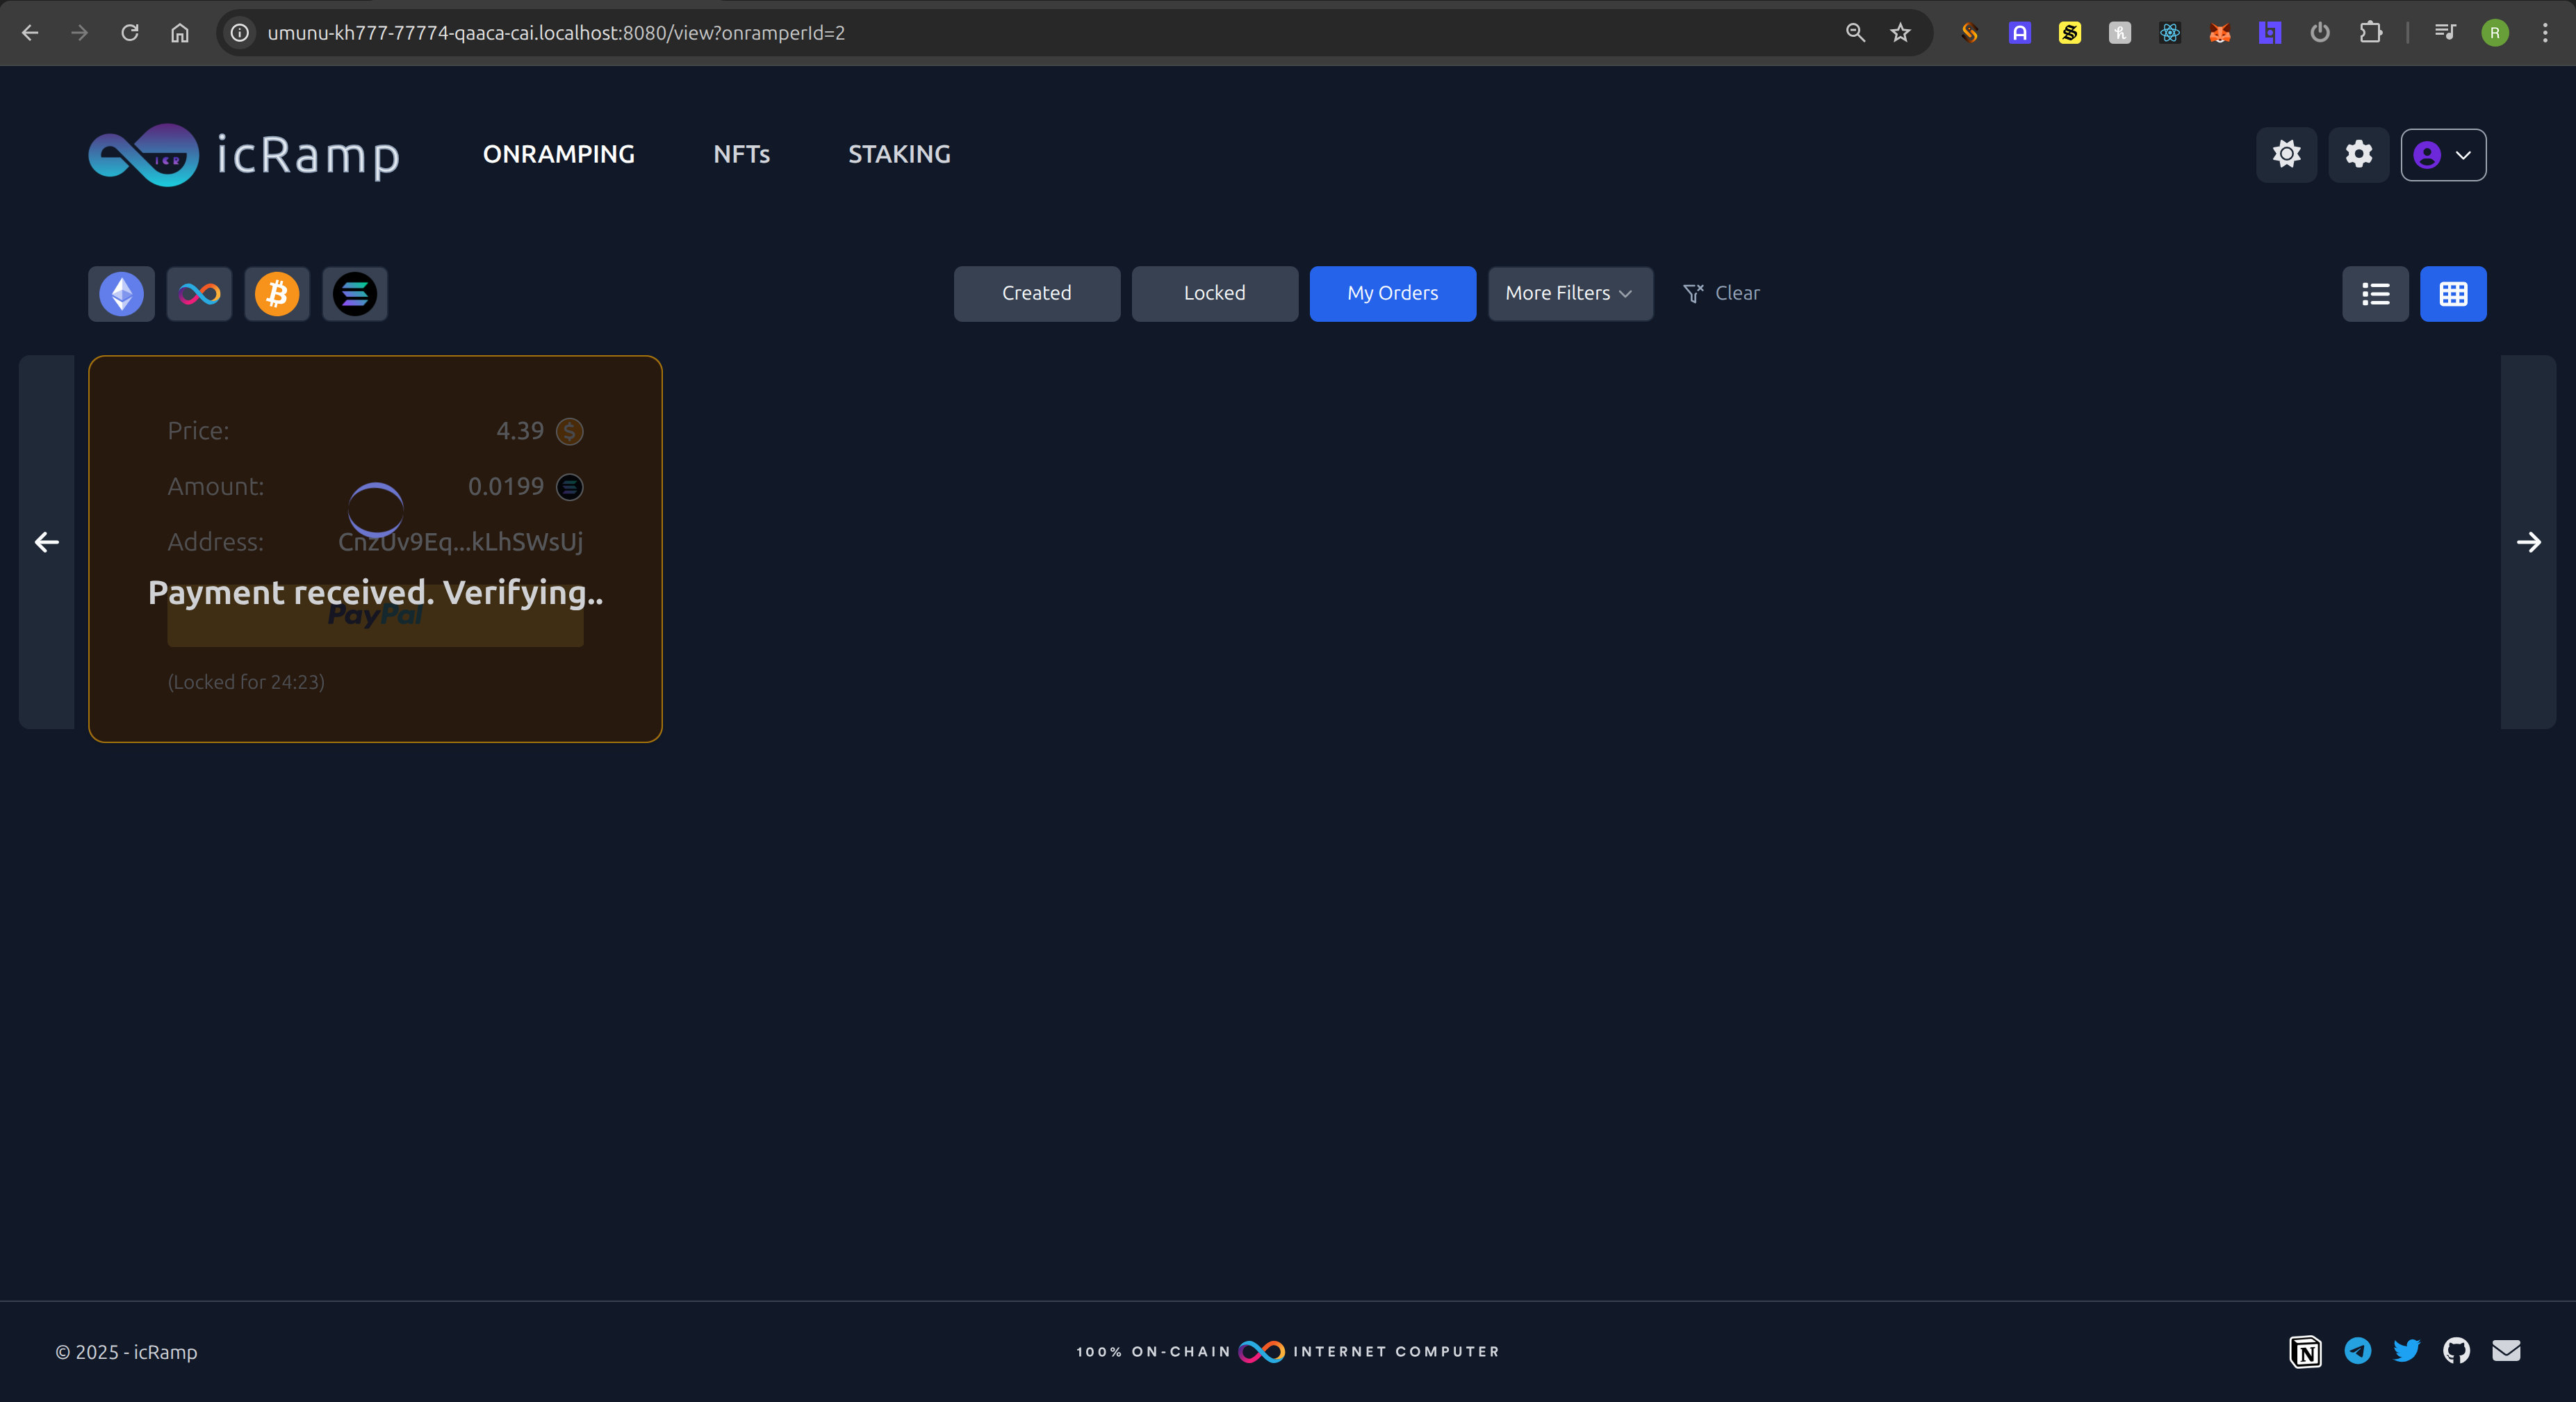Filter by Ethereum chain icon
The width and height of the screenshot is (2576, 1402).
point(121,294)
